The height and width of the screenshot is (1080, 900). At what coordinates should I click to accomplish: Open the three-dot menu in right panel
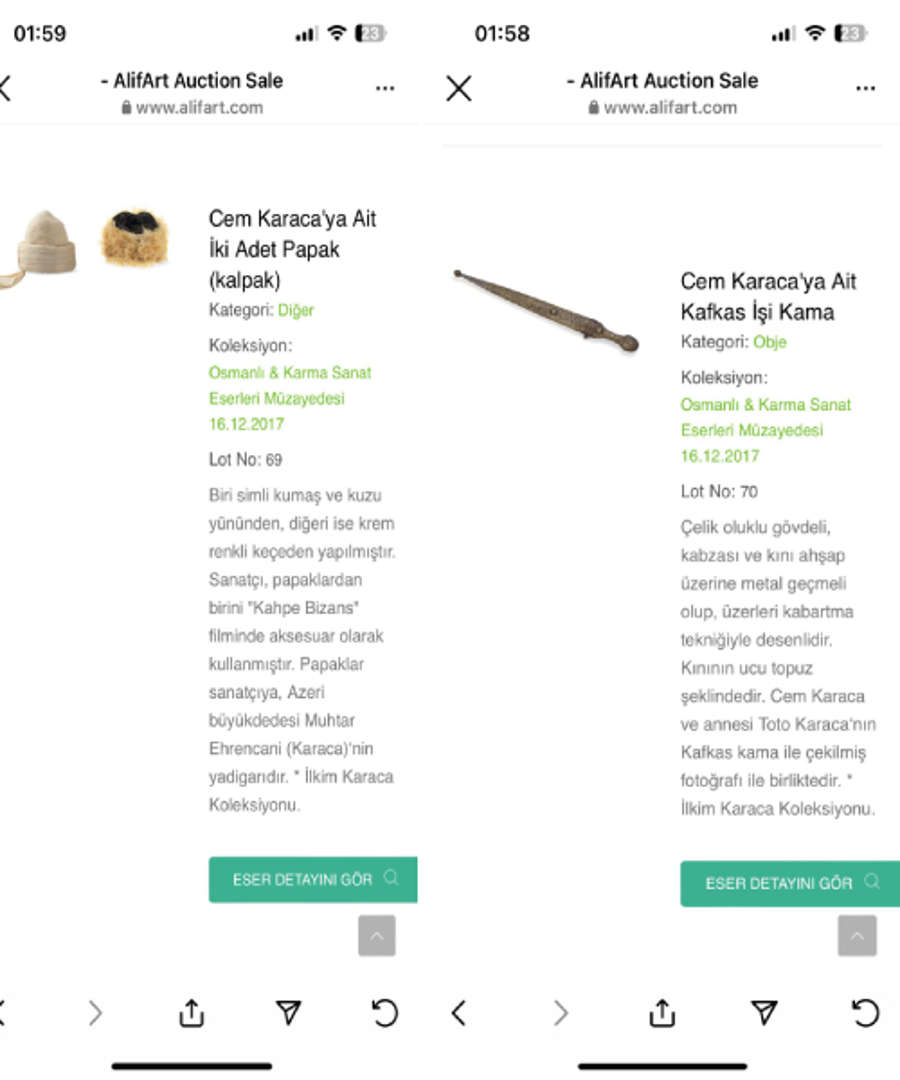[x=866, y=89]
